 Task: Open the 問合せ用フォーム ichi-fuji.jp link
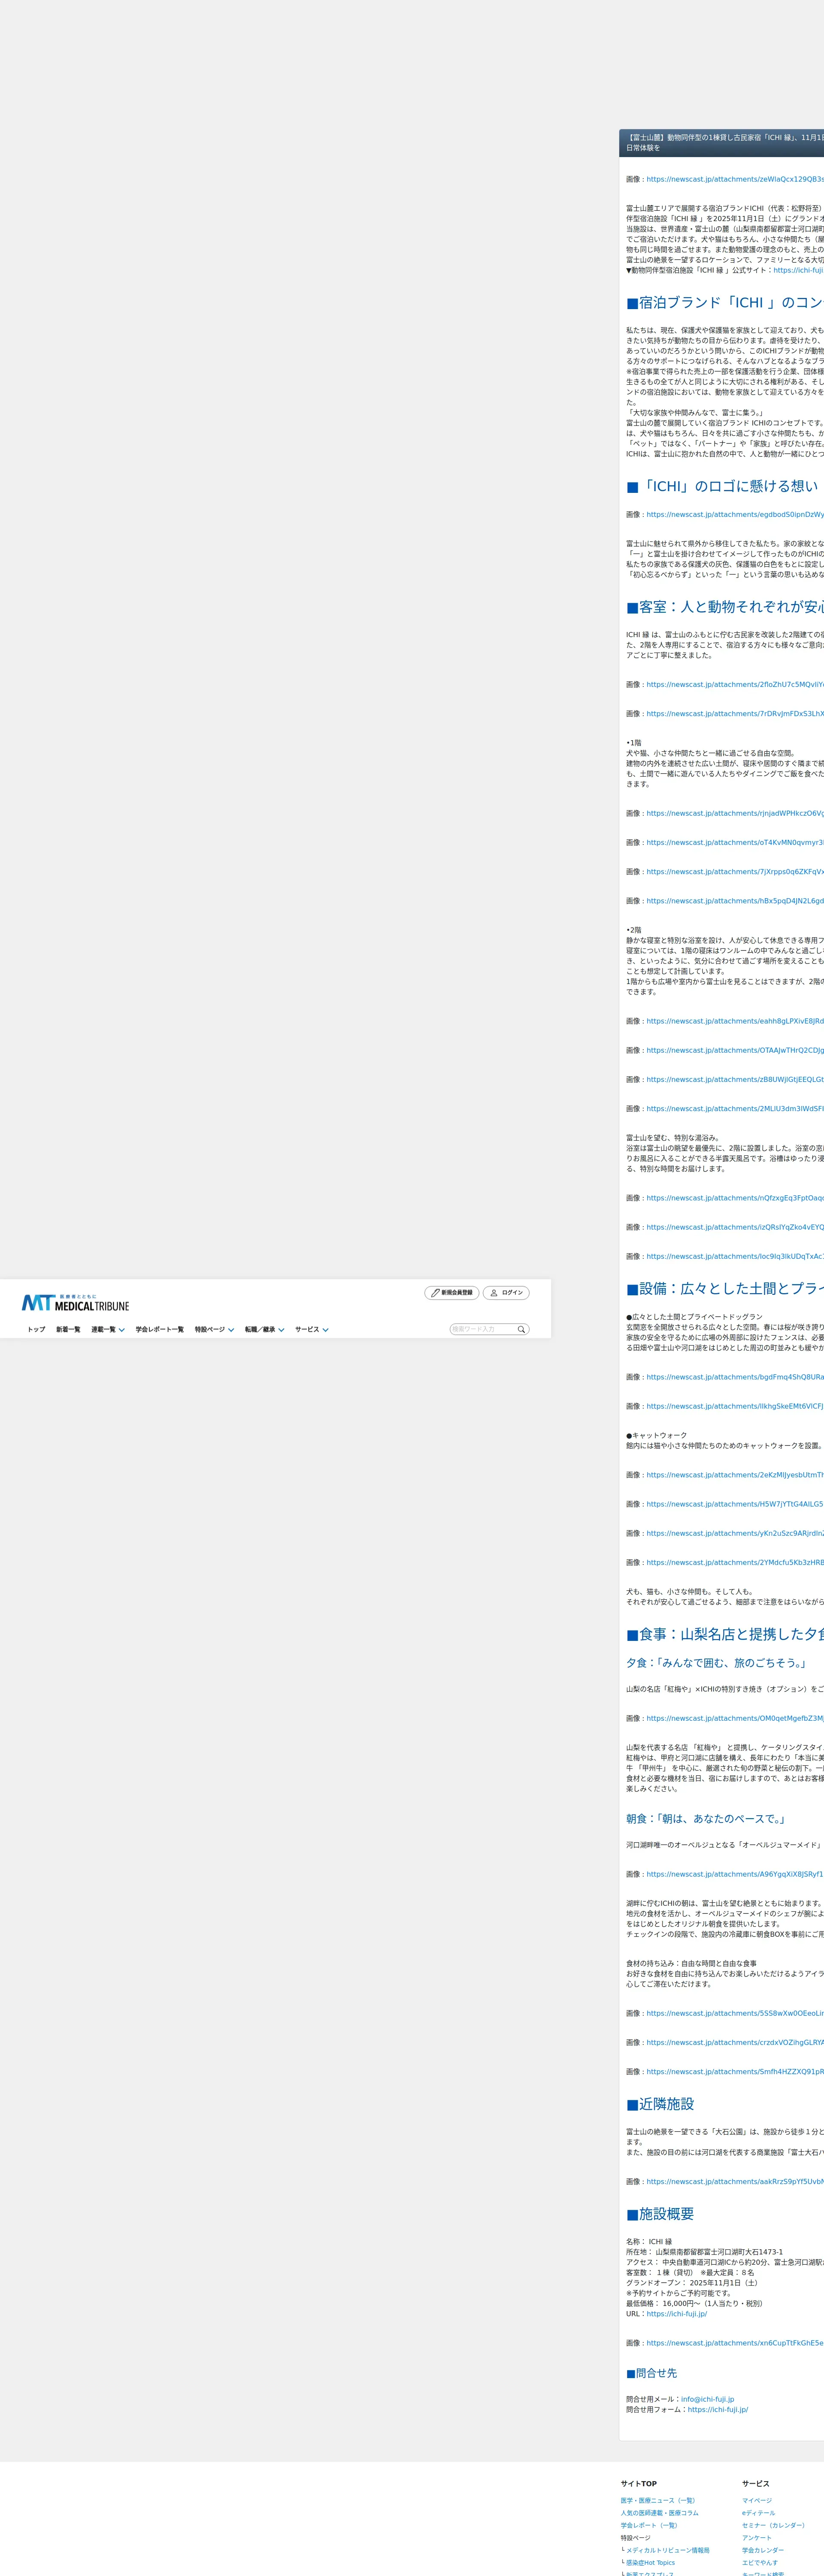(718, 2410)
